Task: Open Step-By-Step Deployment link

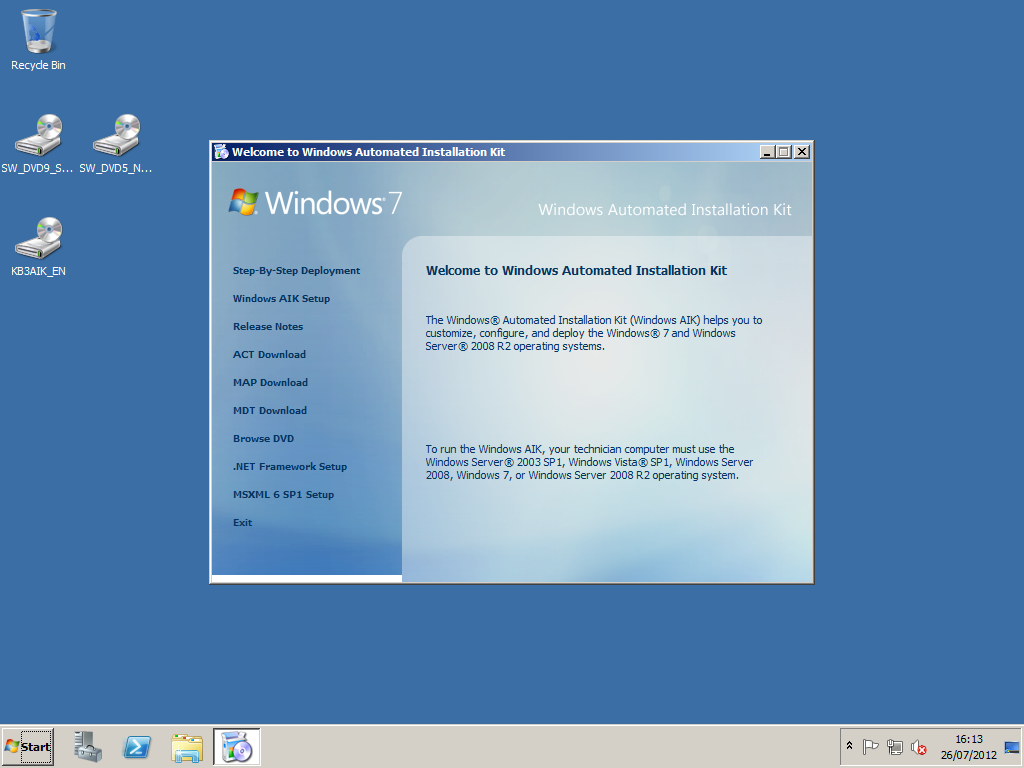Action: [x=296, y=270]
